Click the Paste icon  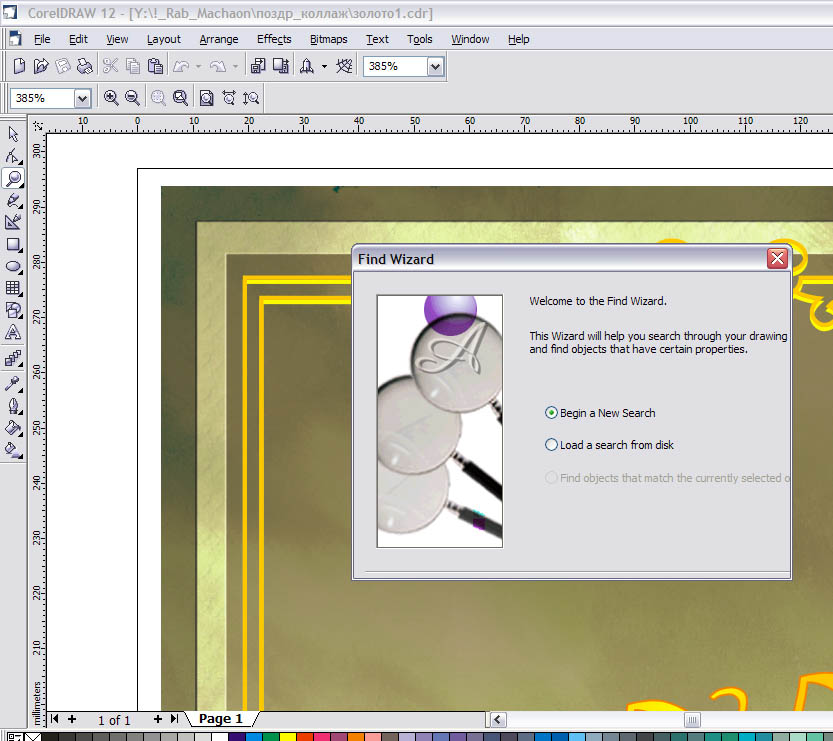[x=155, y=66]
